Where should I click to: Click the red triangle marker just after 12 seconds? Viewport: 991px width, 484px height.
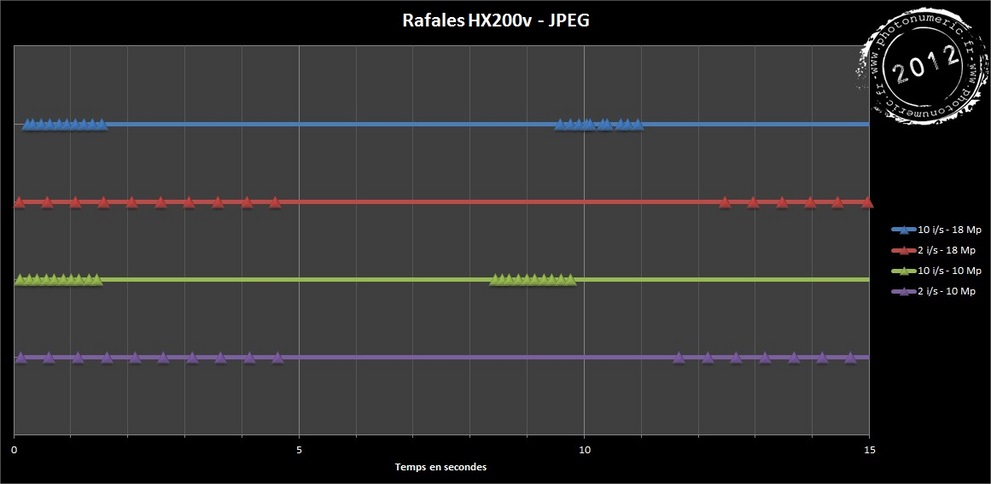click(725, 202)
